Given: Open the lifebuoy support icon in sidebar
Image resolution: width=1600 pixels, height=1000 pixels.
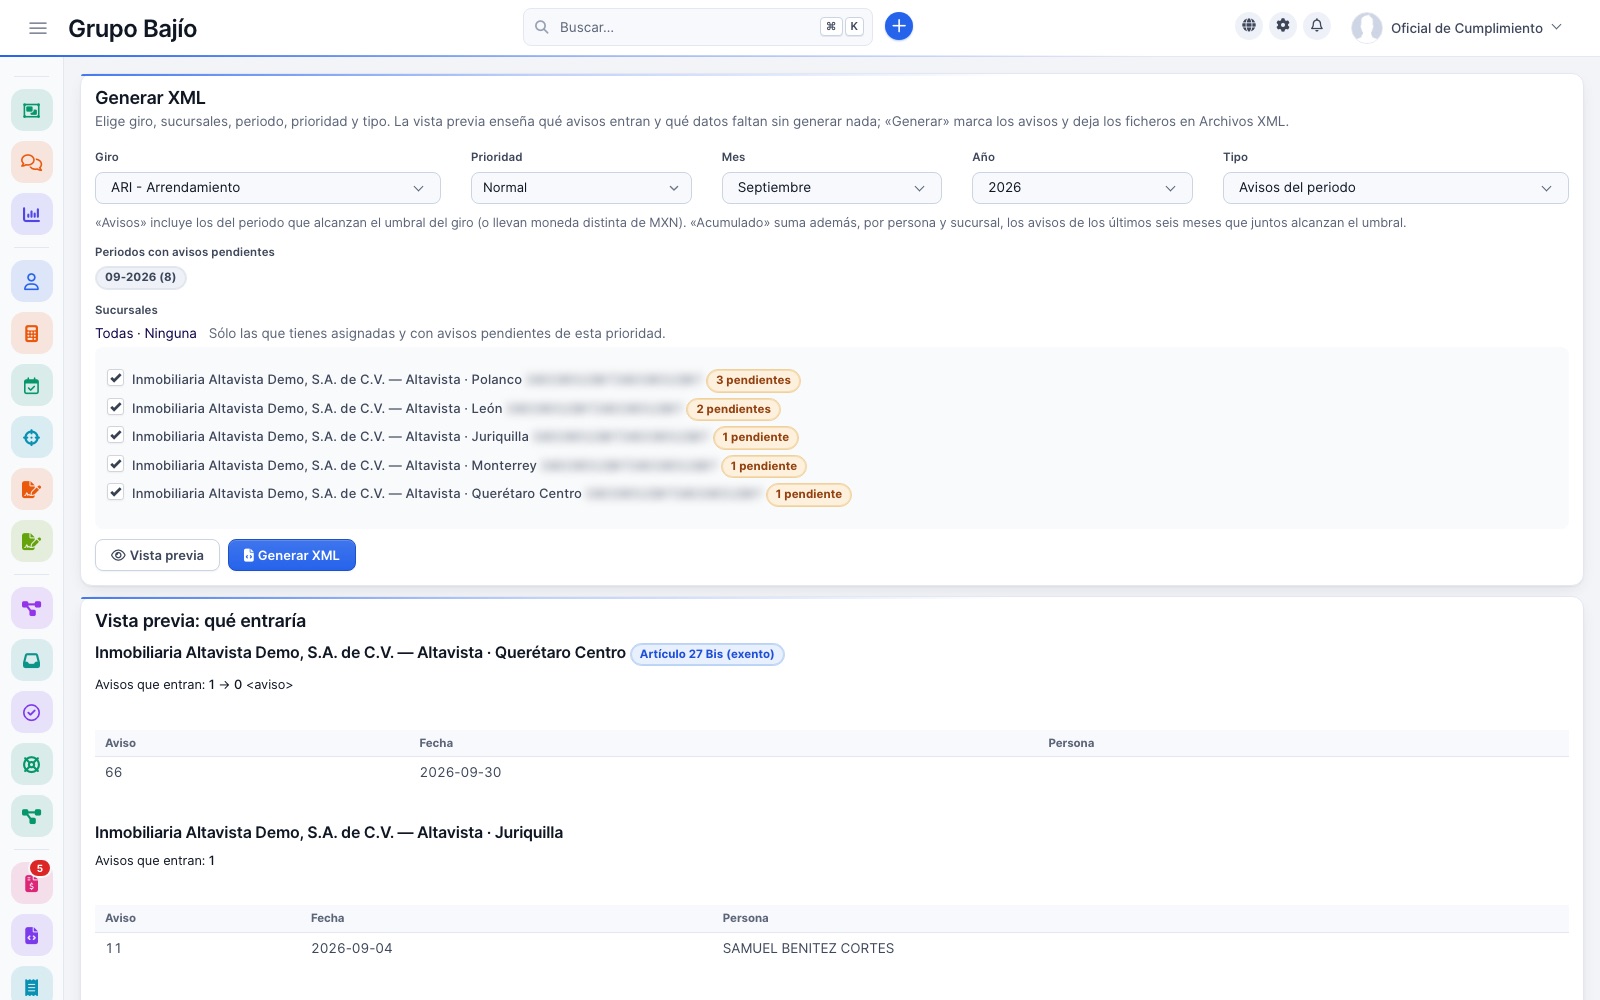Looking at the screenshot, I should 32,764.
